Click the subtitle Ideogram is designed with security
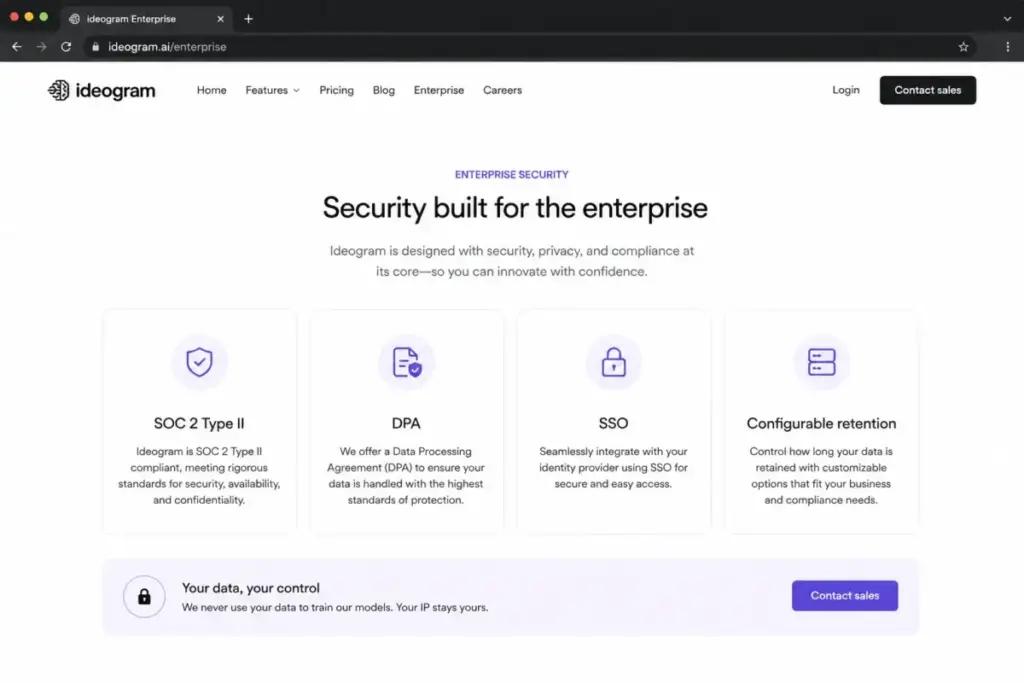Screen dimensions: 1024x683 coord(511,261)
